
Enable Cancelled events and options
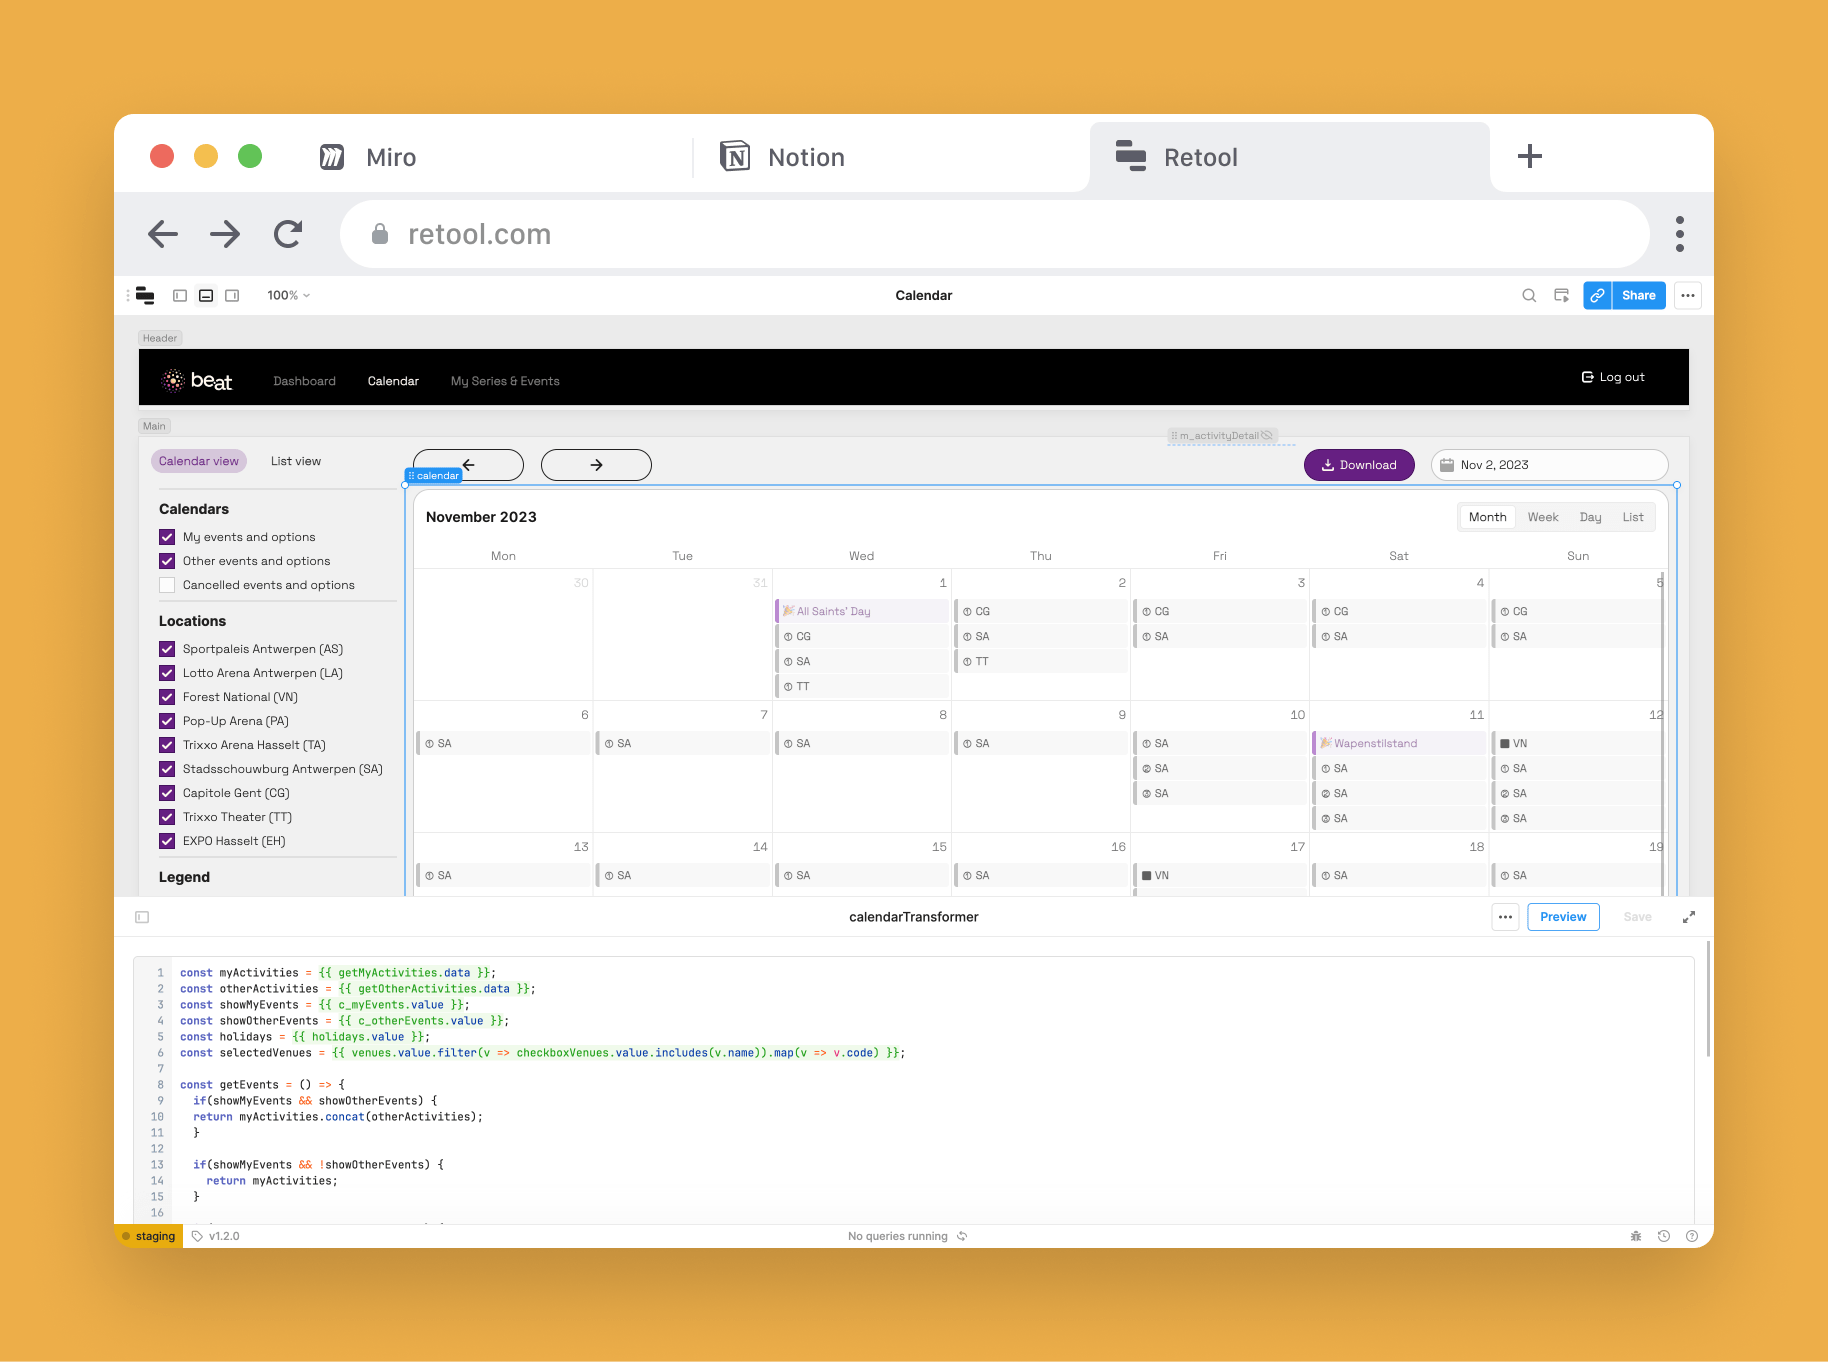167,585
